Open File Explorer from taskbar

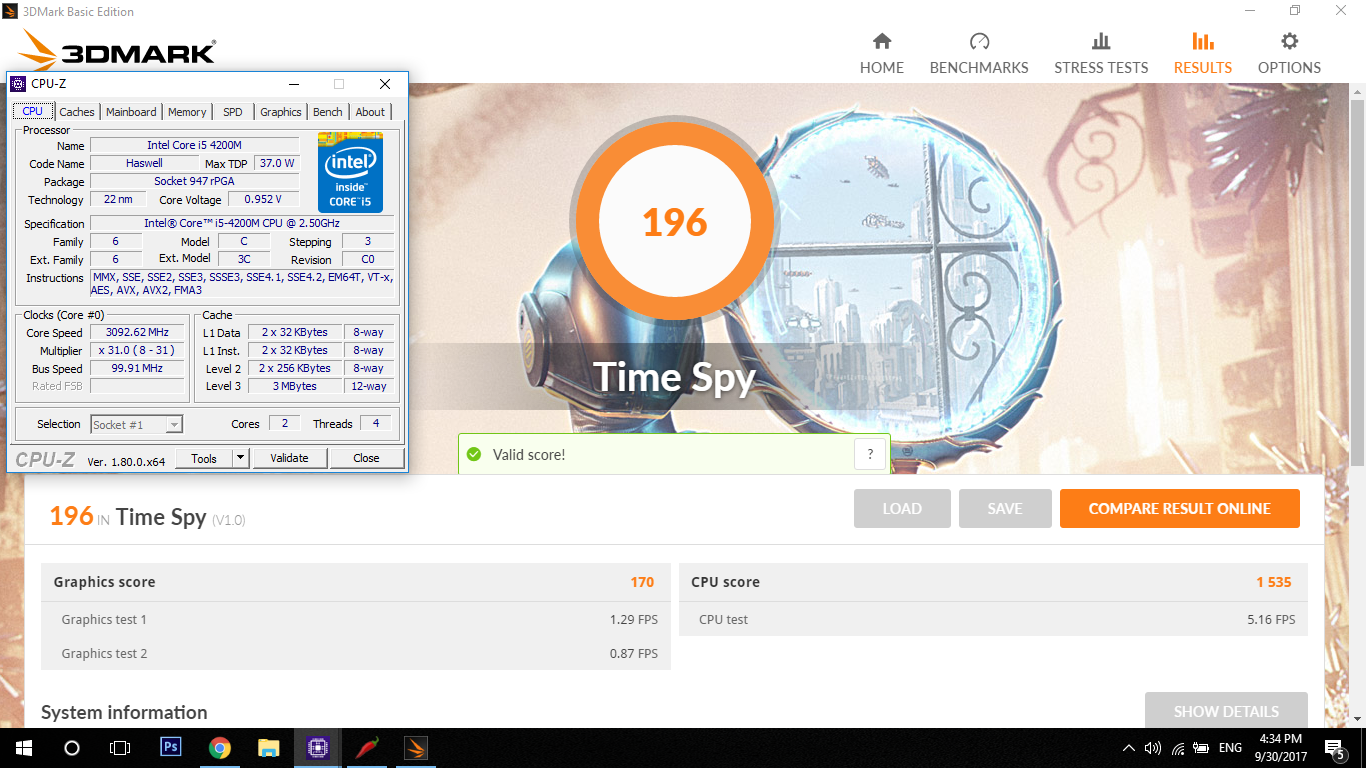[269, 747]
